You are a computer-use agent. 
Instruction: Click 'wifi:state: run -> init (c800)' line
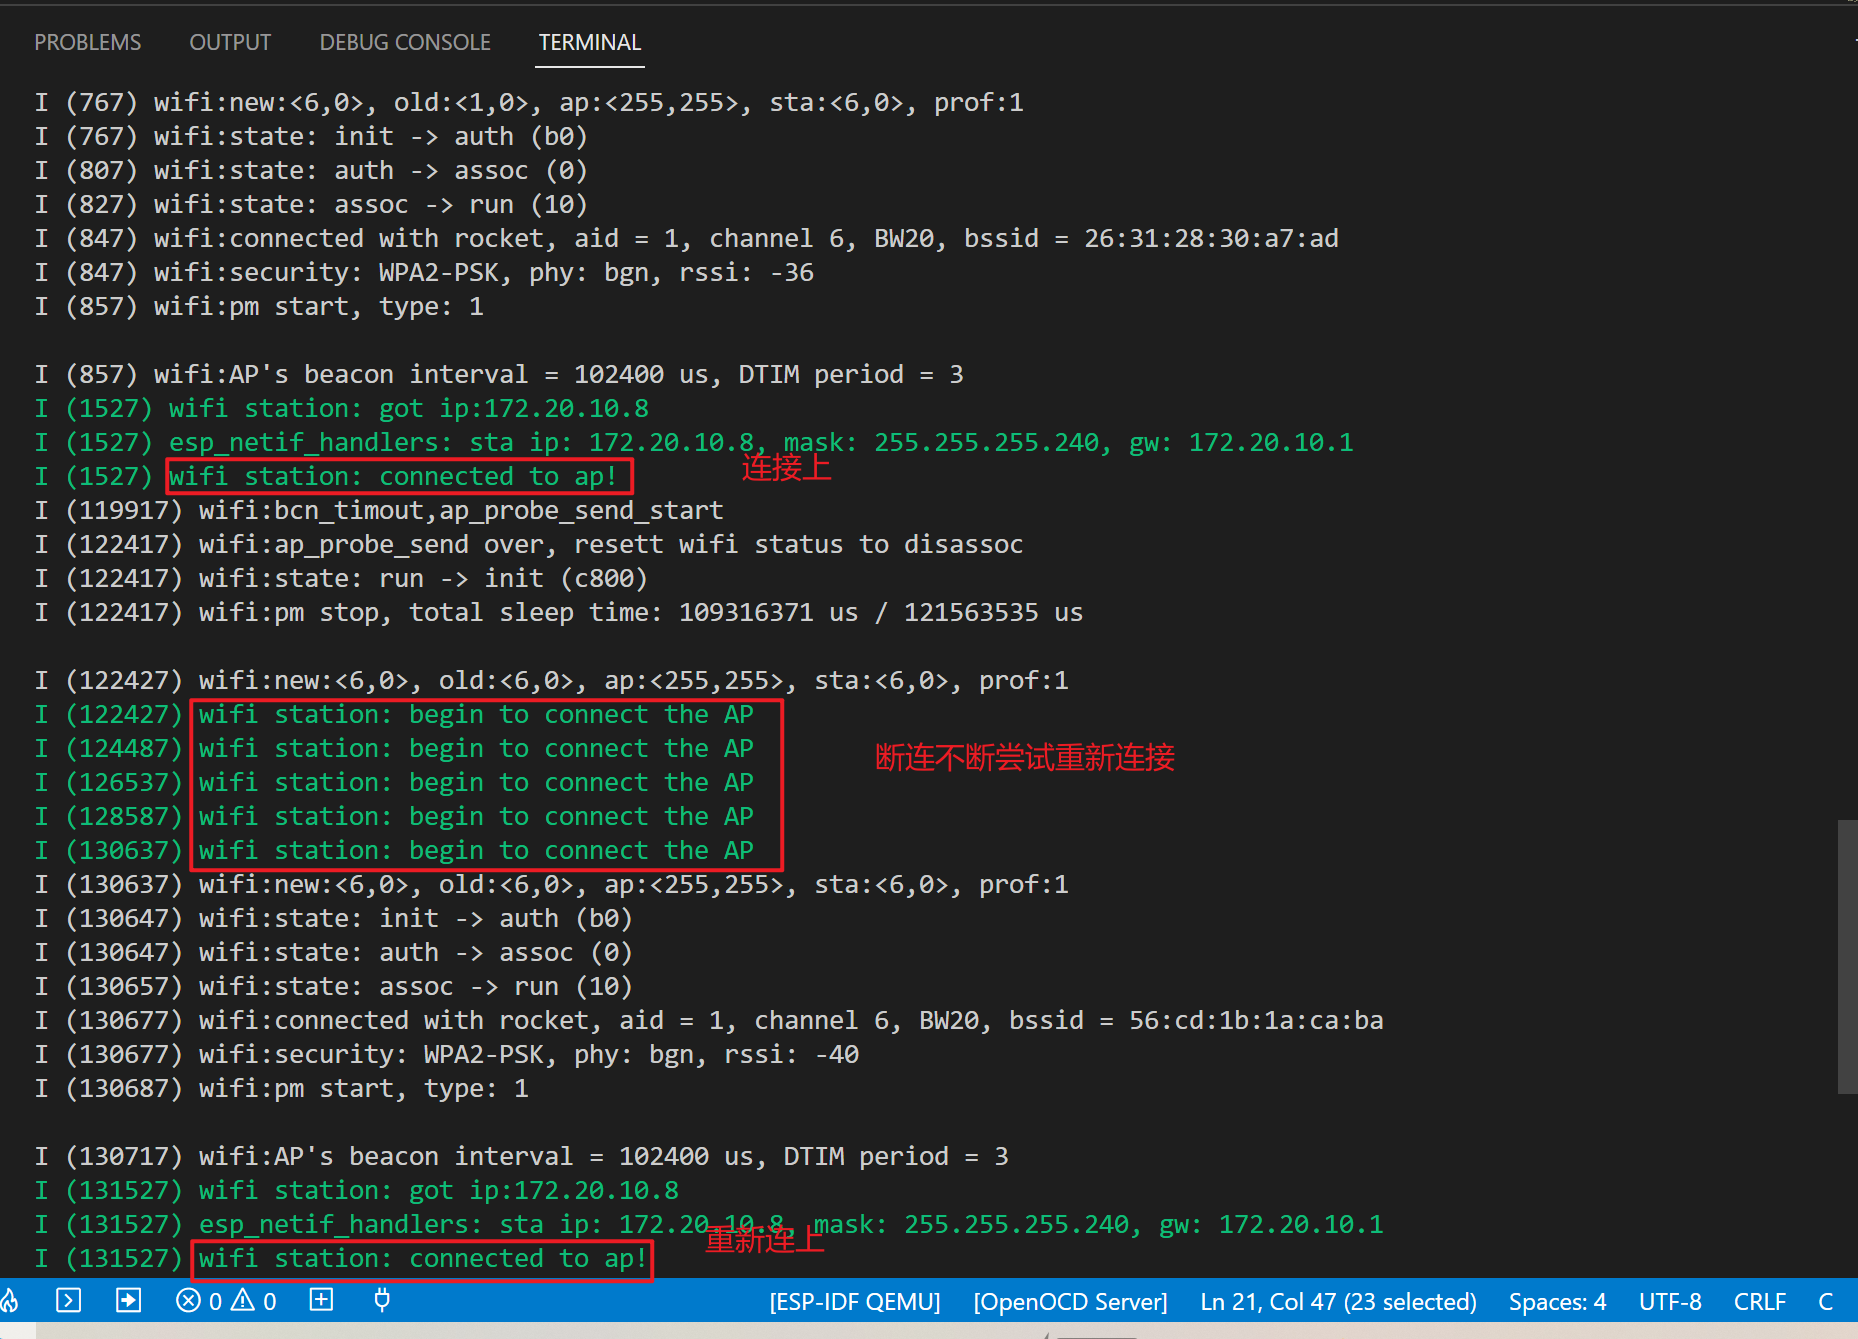pyautogui.click(x=341, y=578)
